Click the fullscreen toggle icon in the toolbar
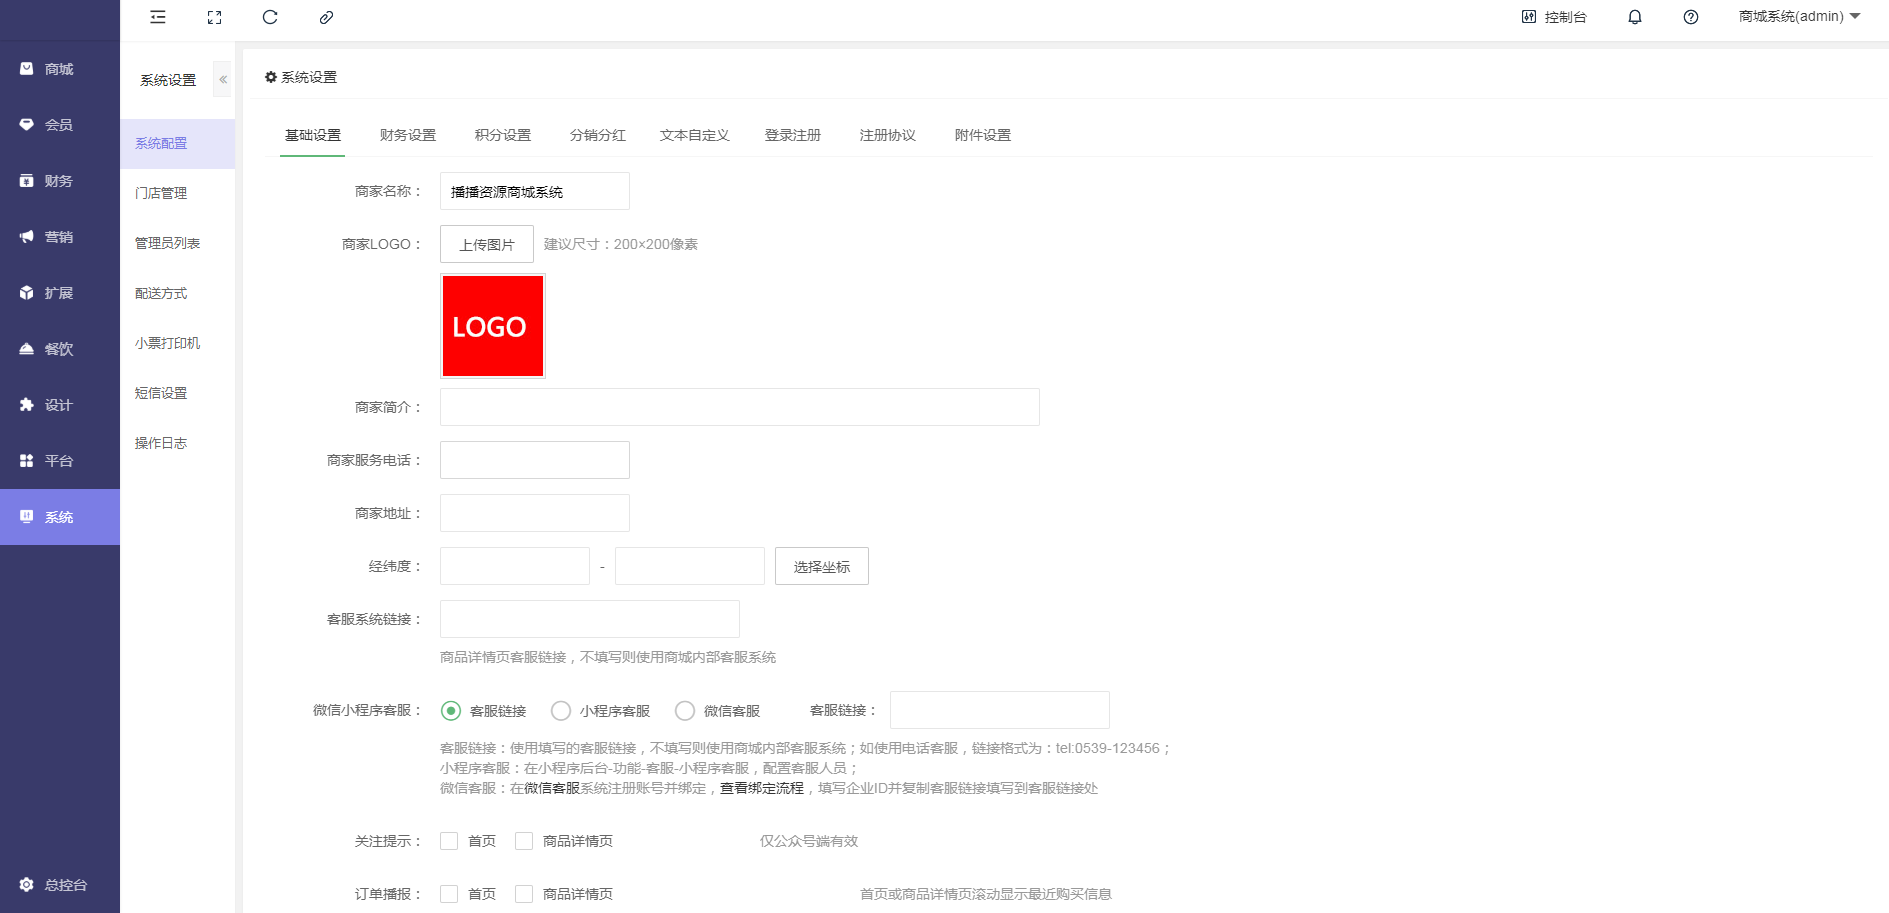The image size is (1889, 913). (213, 17)
